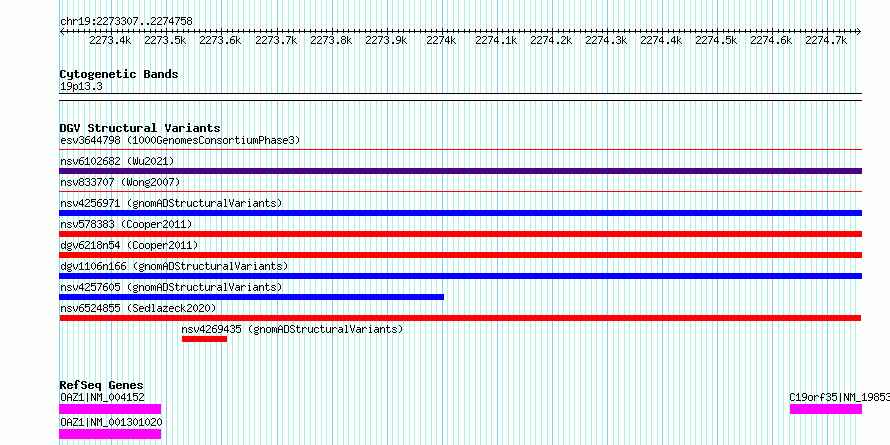Click the 2274.7k ruler tick label
The height and width of the screenshot is (445, 890).
(826, 41)
